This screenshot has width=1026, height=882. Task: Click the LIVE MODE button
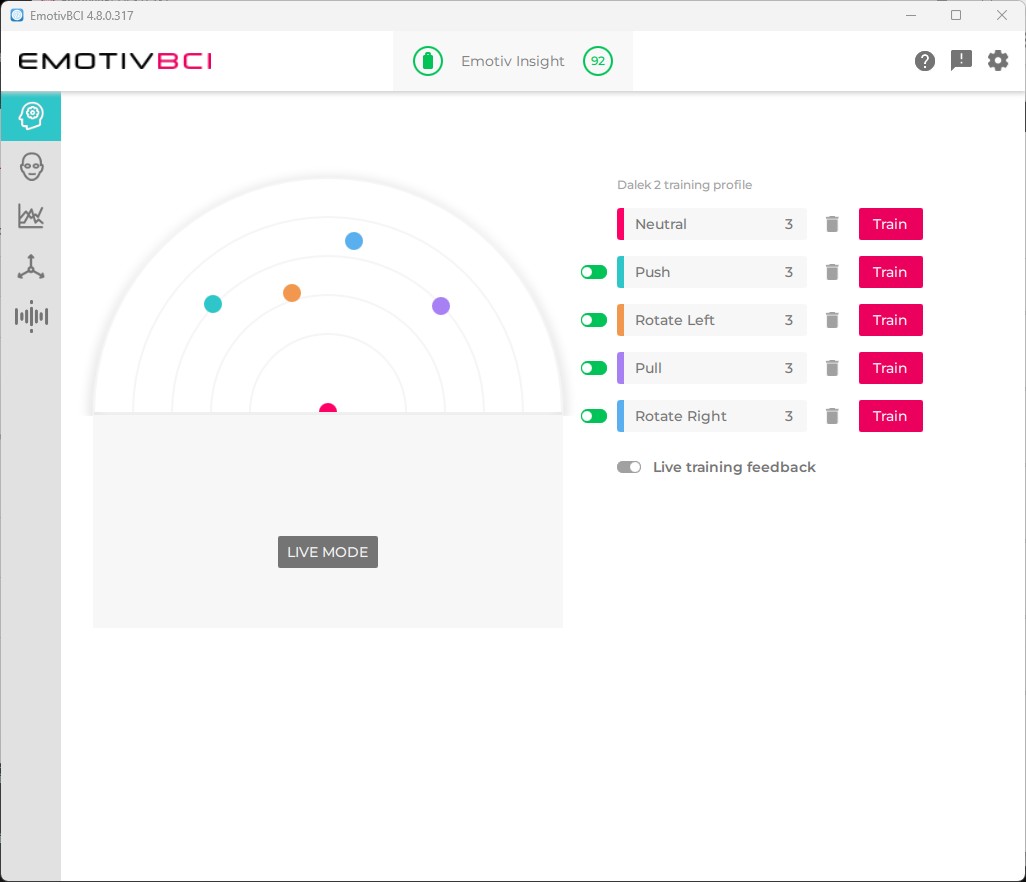(328, 552)
